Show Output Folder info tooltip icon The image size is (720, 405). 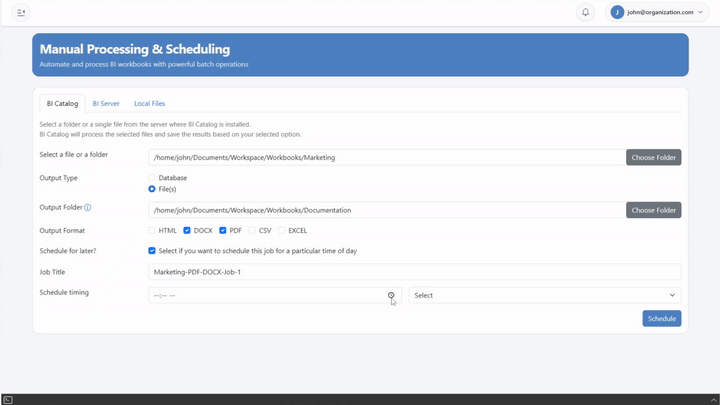click(88, 208)
